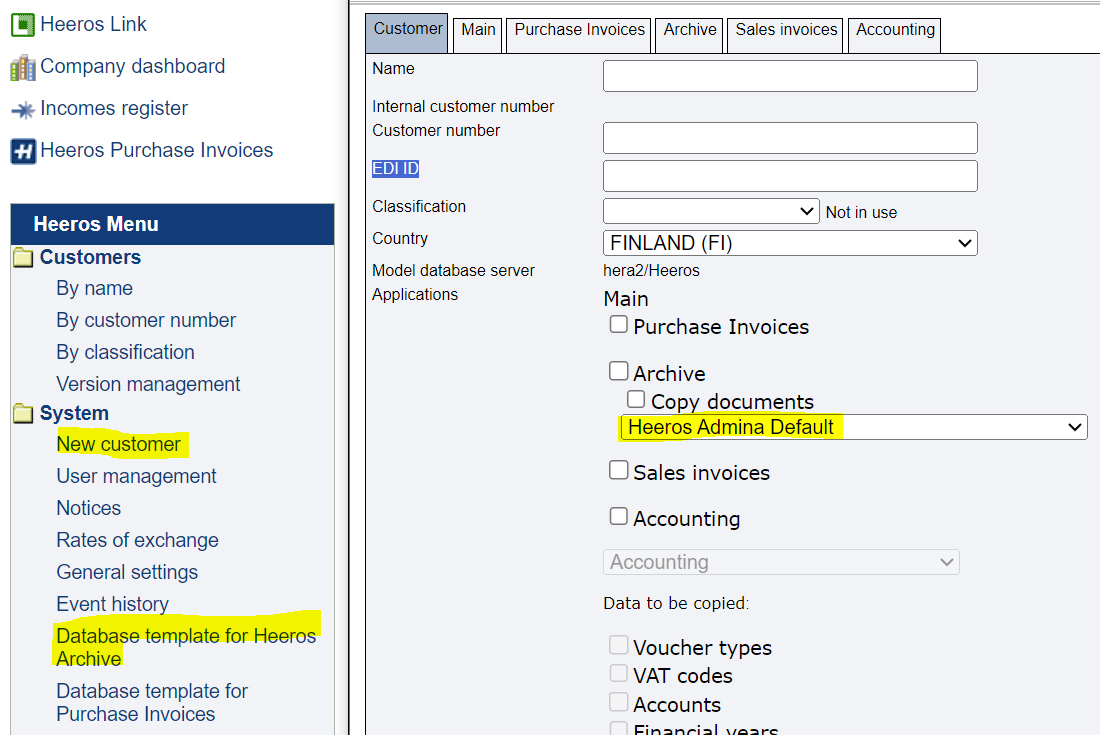The width and height of the screenshot is (1100, 735).
Task: Click the Heeros Menu header
Action: pos(173,224)
